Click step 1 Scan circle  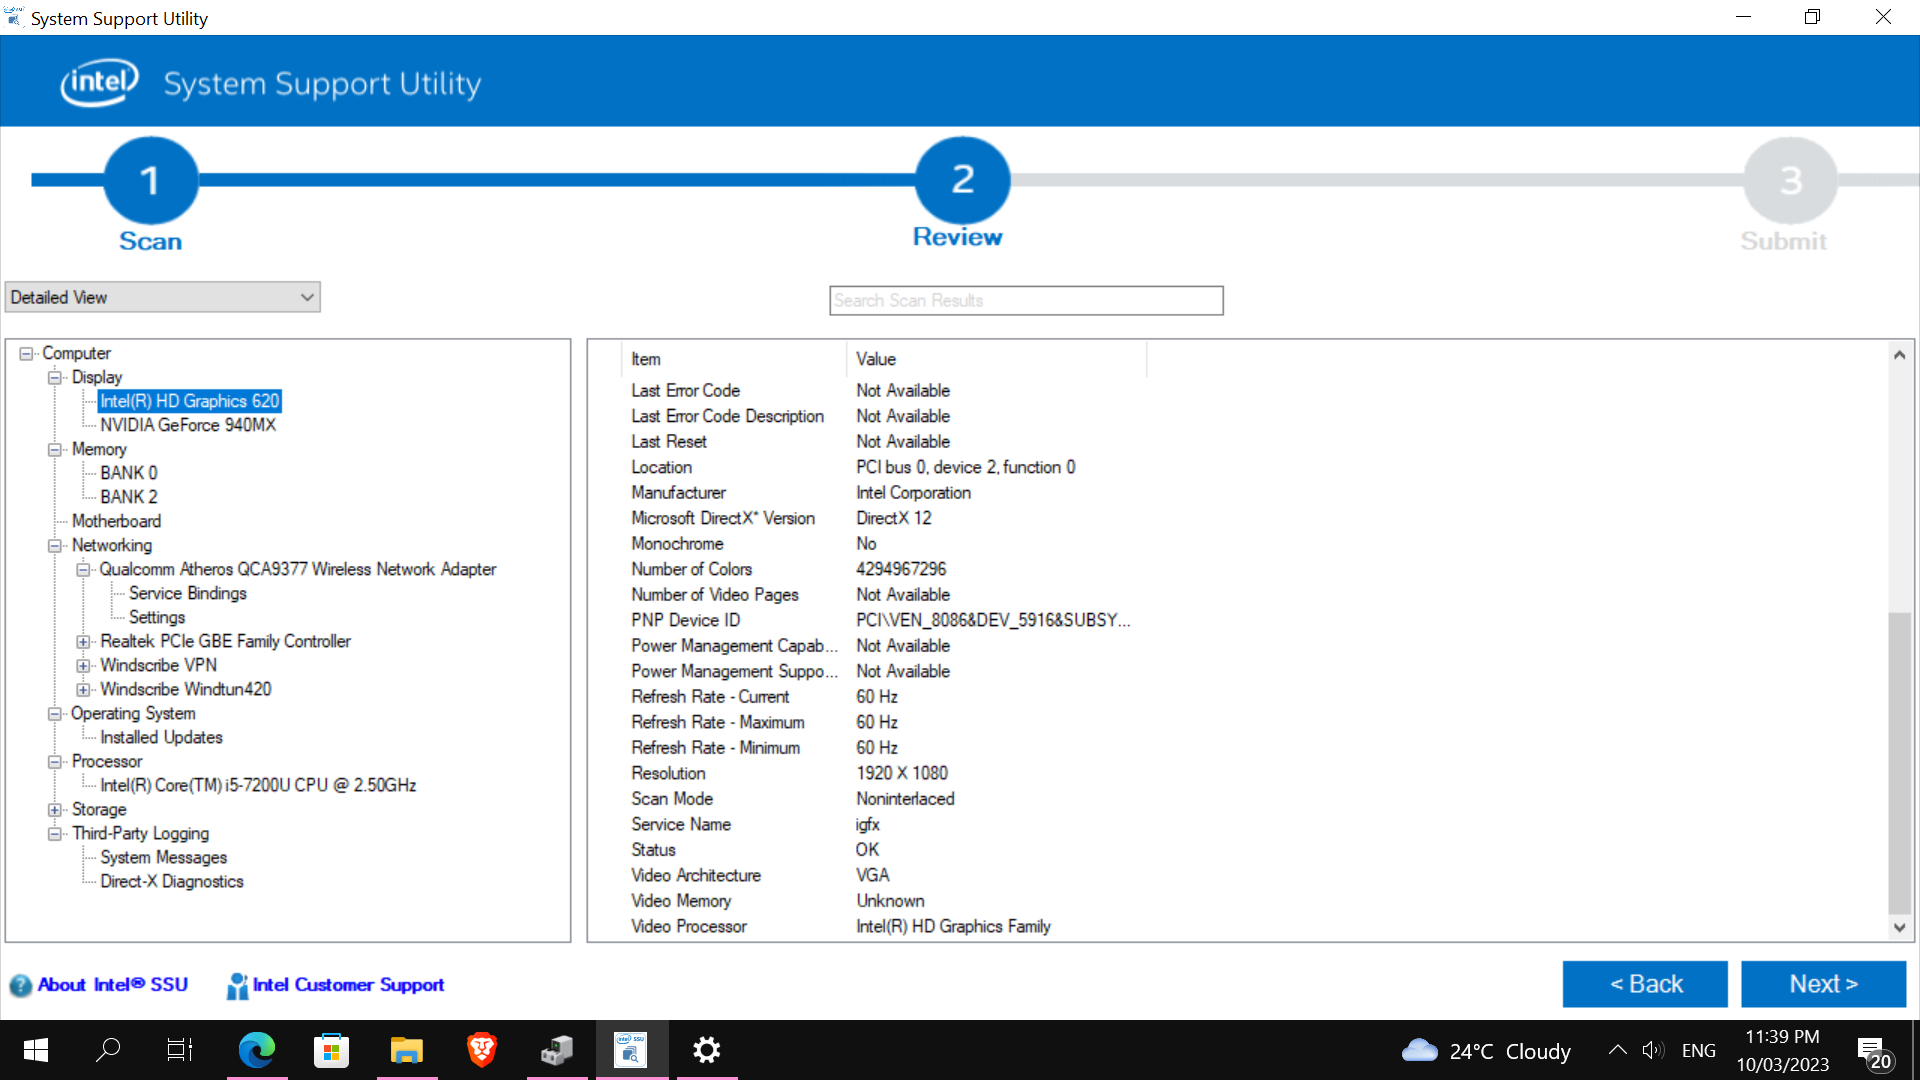point(150,180)
